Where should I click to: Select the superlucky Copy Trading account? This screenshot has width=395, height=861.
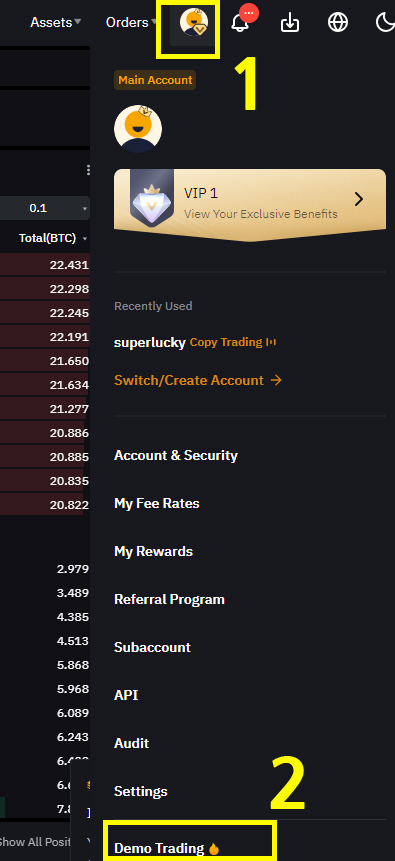tap(195, 342)
